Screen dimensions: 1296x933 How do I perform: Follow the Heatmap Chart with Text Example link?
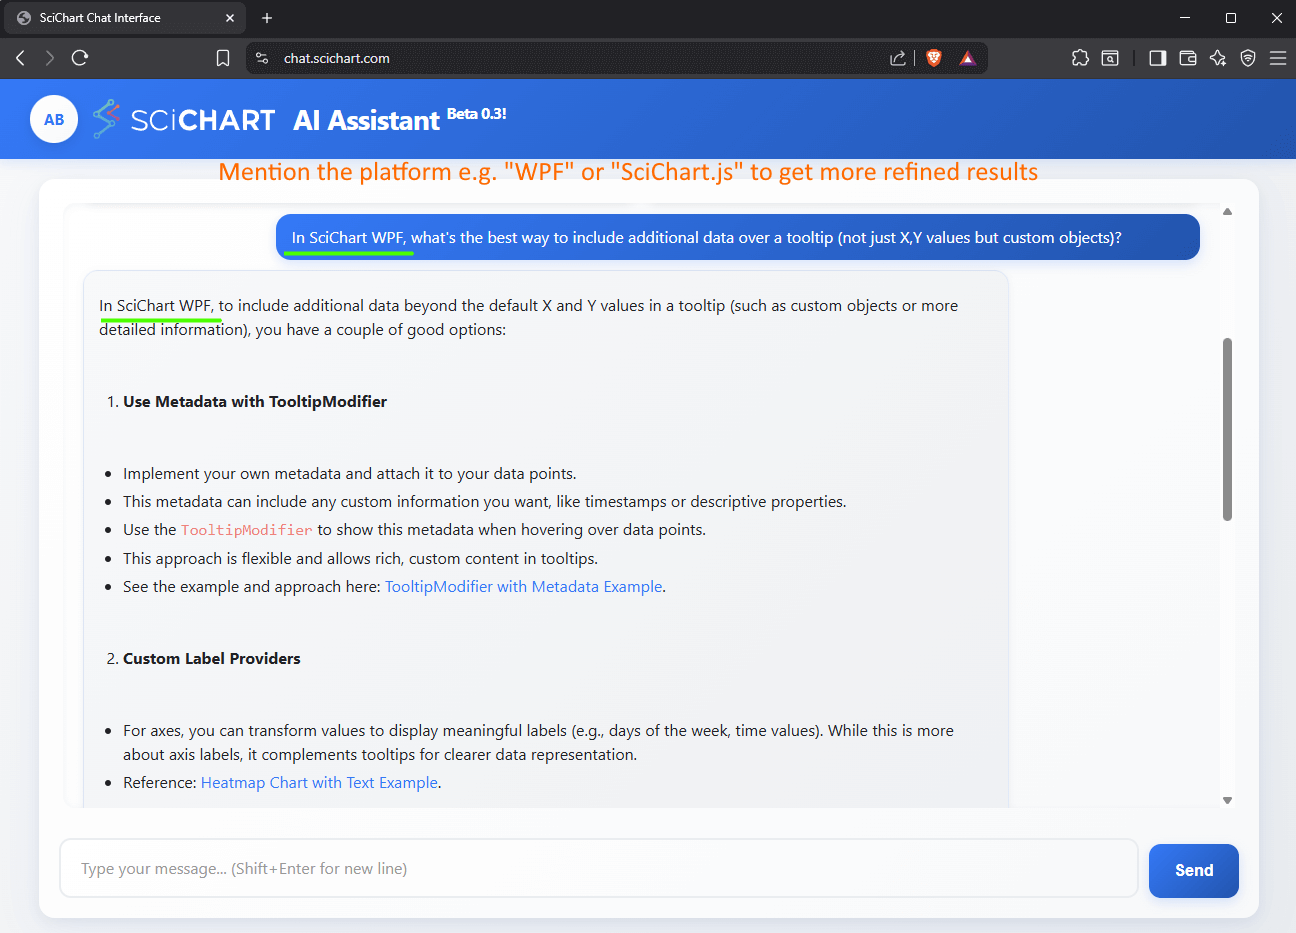pos(319,783)
